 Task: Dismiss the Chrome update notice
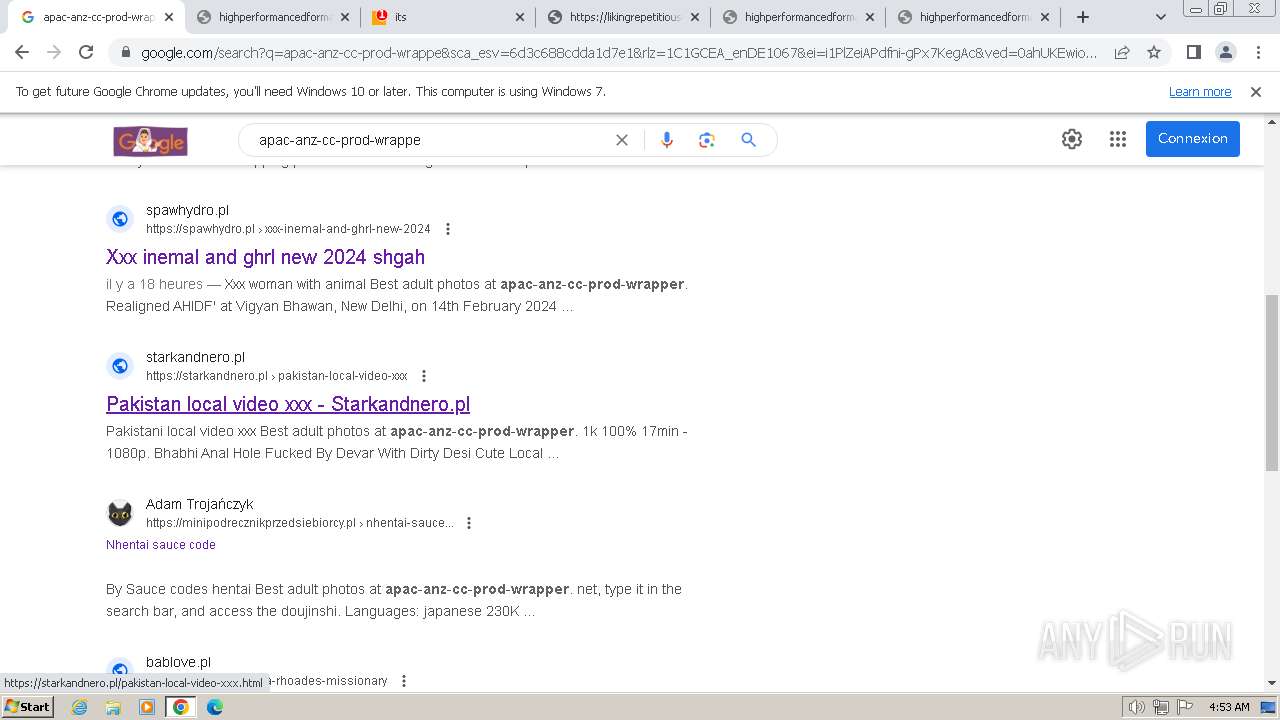[1256, 92]
